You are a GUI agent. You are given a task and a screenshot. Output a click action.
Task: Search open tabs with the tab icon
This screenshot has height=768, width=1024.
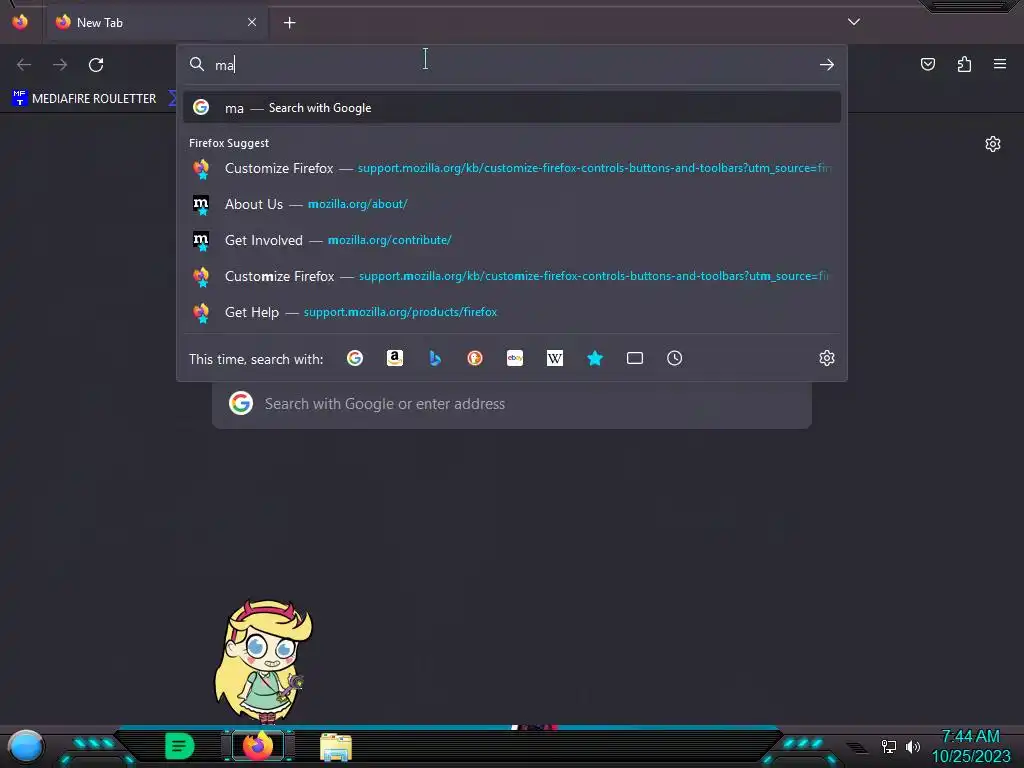pyautogui.click(x=635, y=358)
